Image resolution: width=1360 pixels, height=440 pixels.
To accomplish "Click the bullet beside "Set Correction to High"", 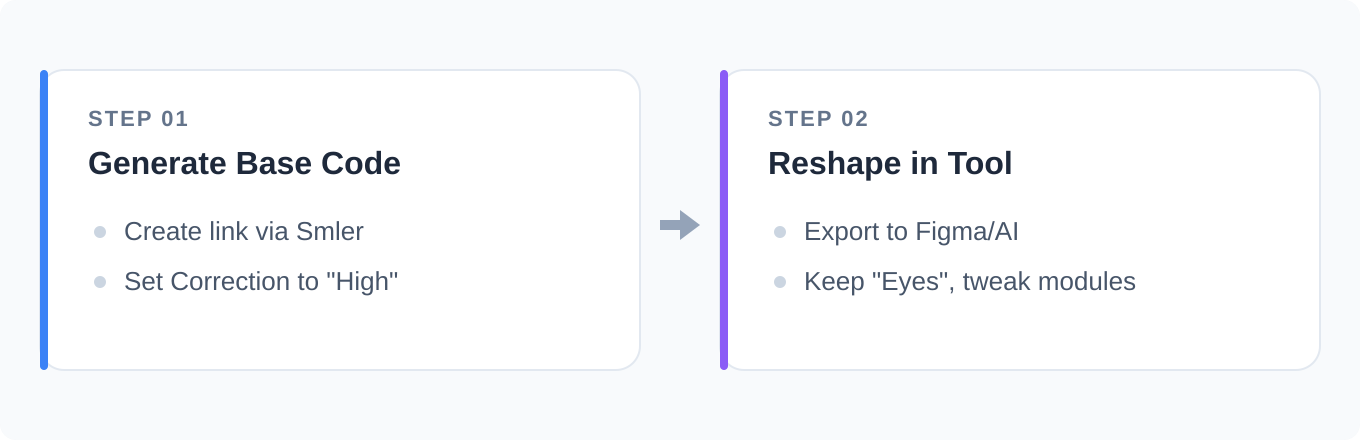I will click(x=100, y=282).
